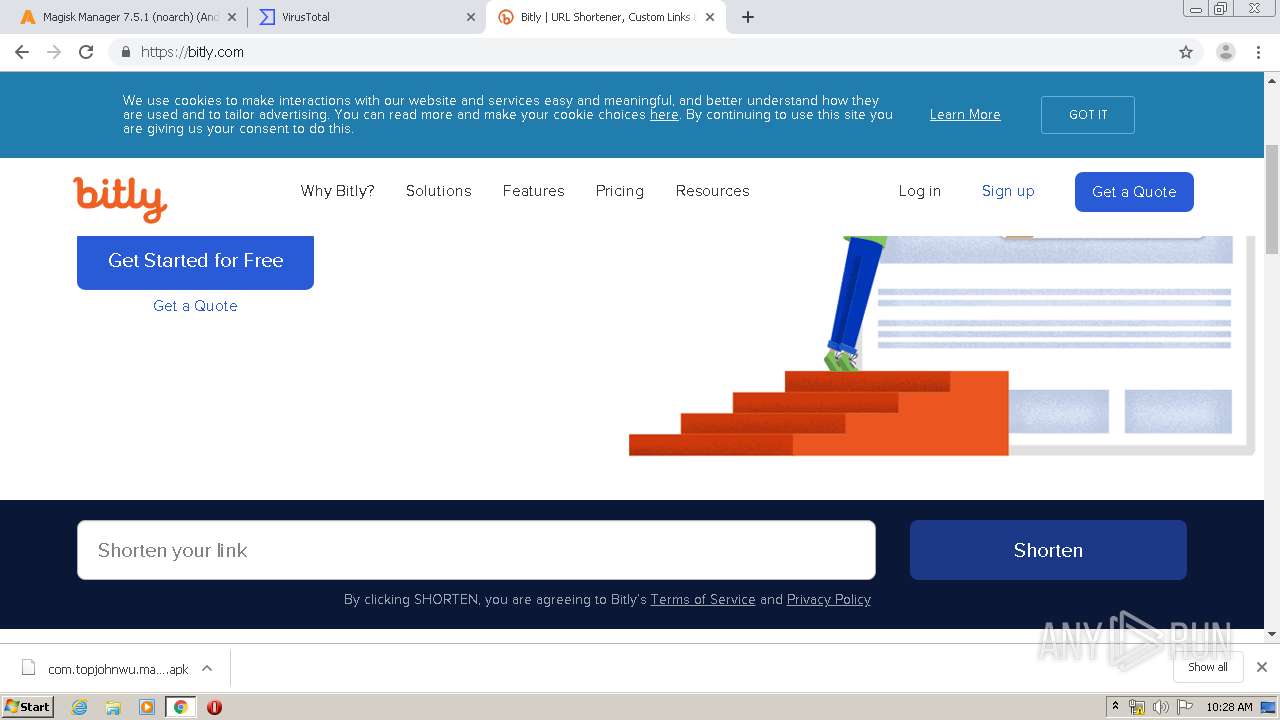
Task: Open the Solutions menu
Action: click(438, 191)
